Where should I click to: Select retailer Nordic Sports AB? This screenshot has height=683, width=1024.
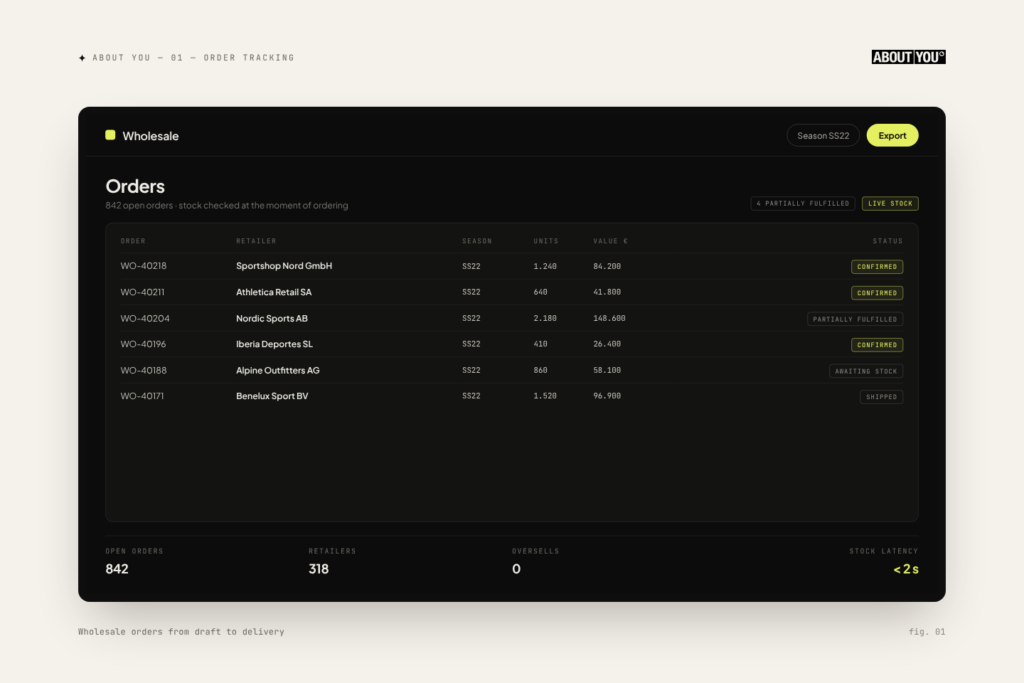point(272,318)
